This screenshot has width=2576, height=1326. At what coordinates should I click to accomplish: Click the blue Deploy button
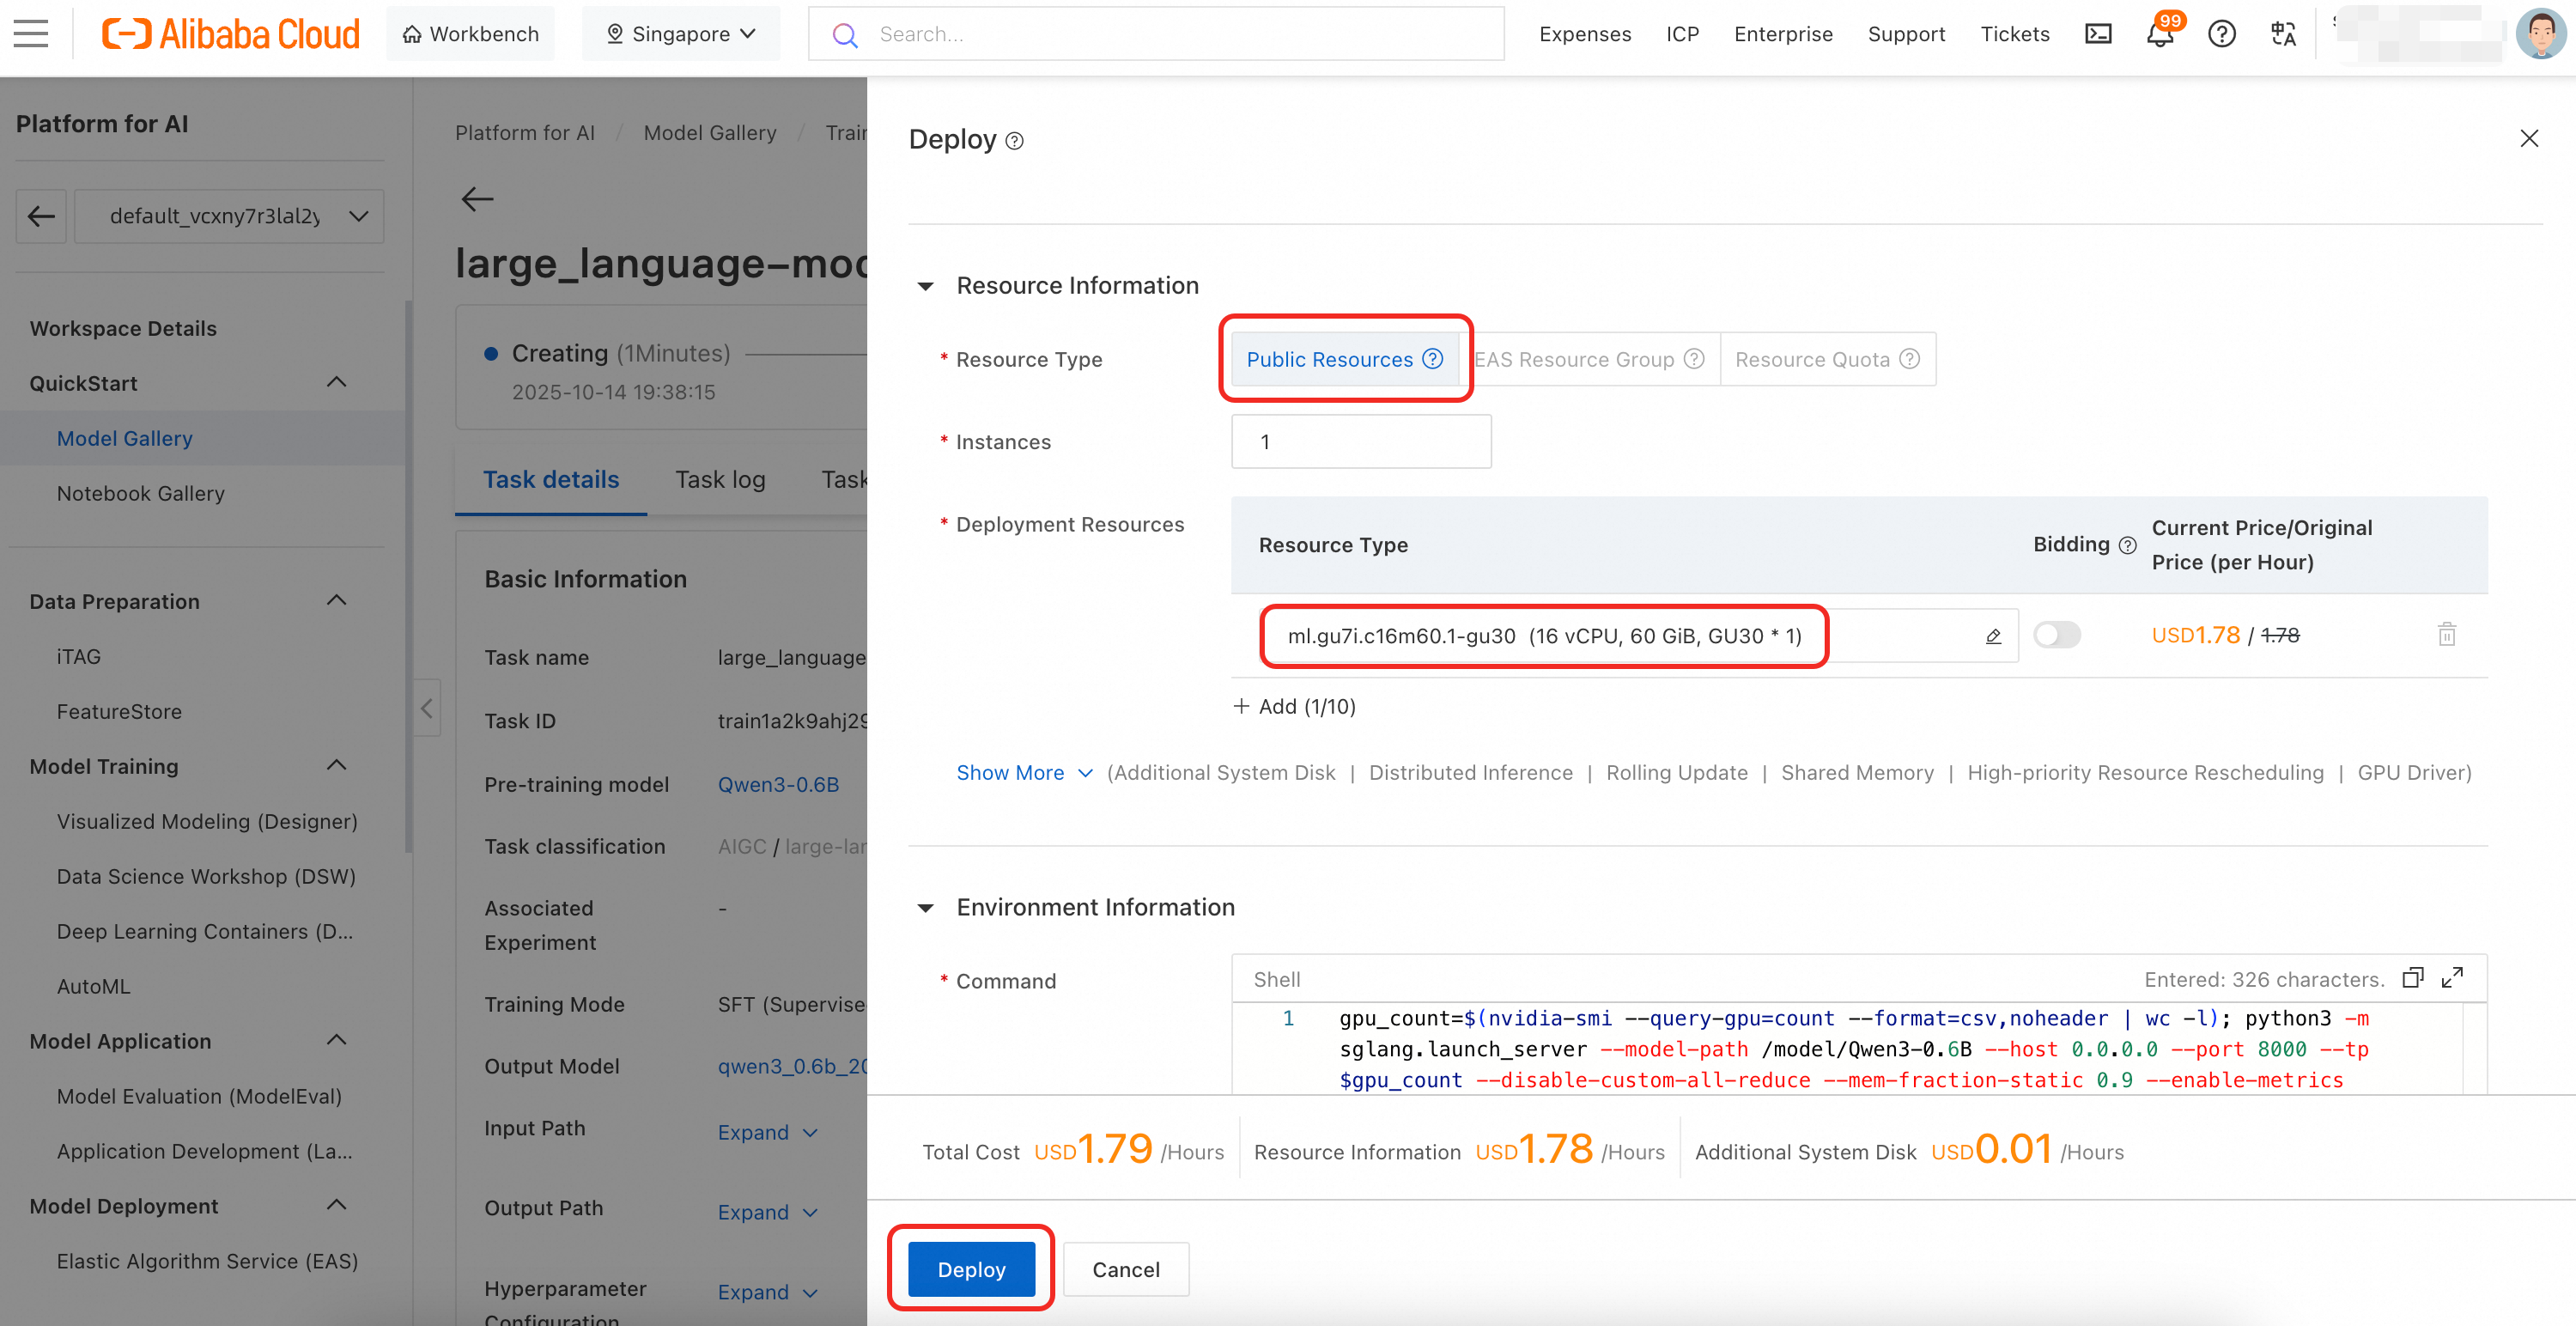970,1269
